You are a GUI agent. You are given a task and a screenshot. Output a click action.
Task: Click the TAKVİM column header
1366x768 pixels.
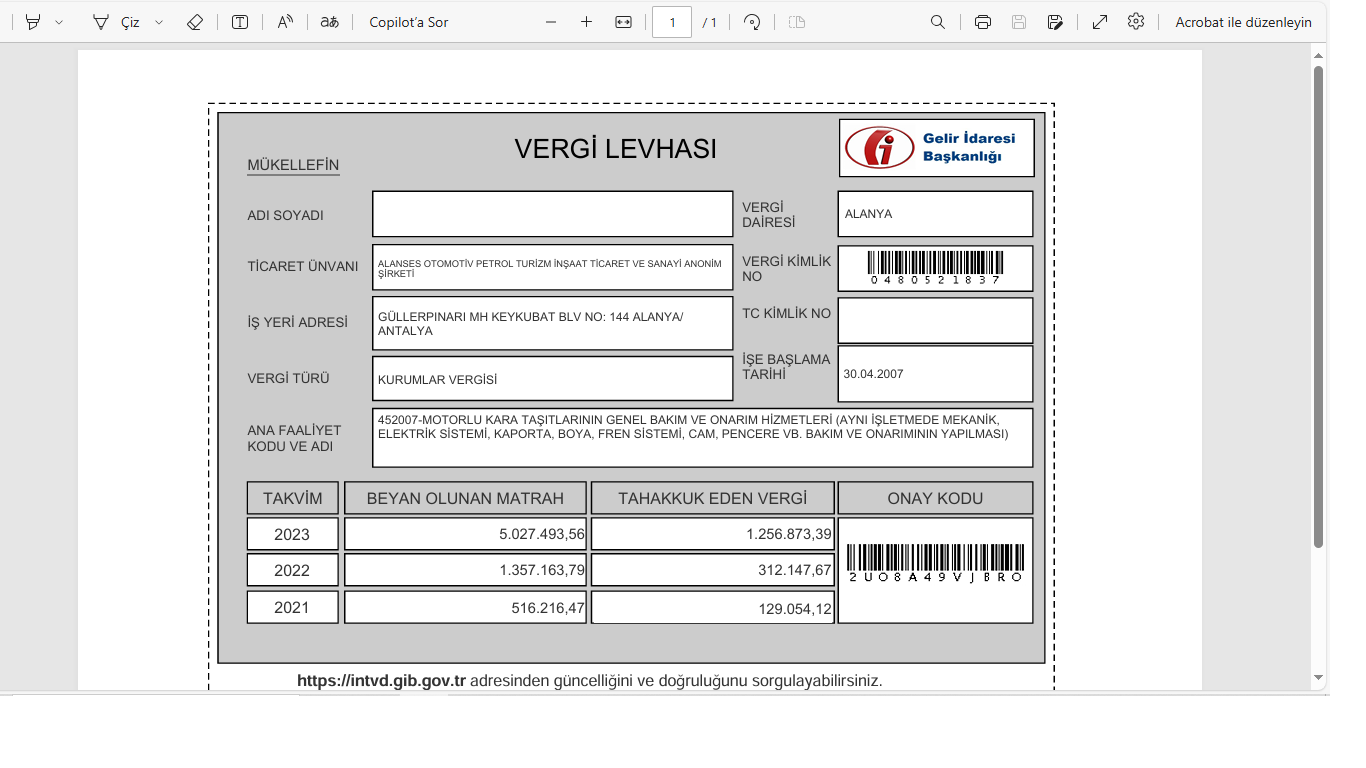293,498
